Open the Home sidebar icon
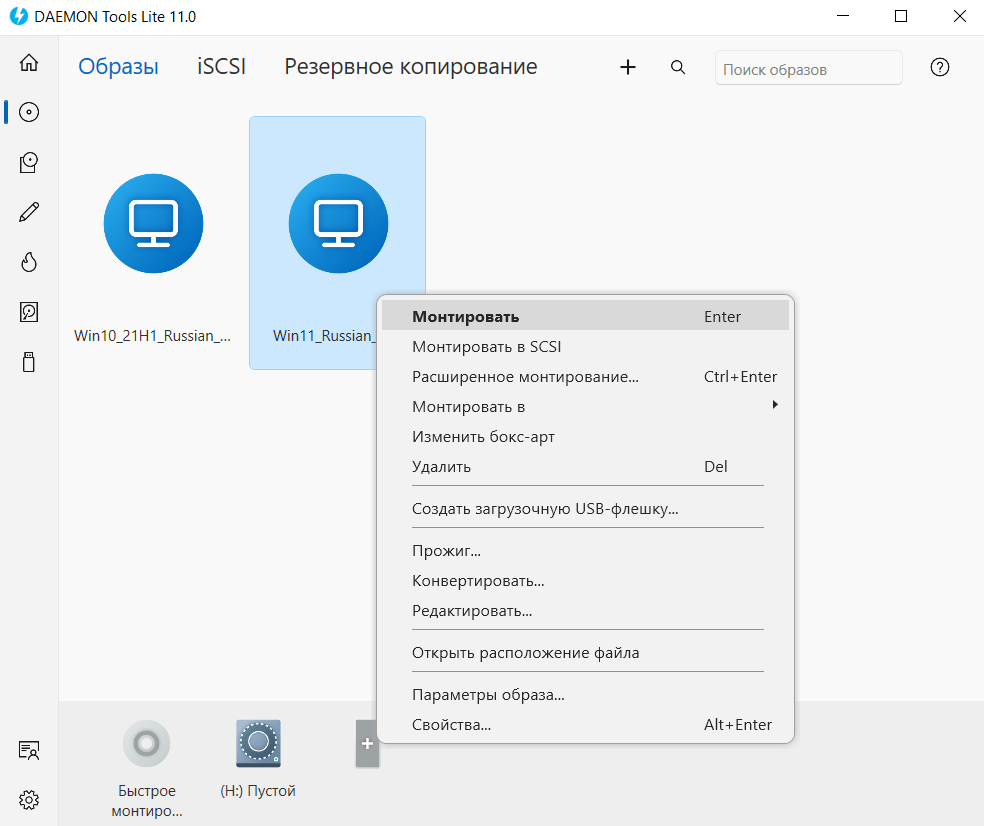The height and width of the screenshot is (826, 984). coord(29,63)
